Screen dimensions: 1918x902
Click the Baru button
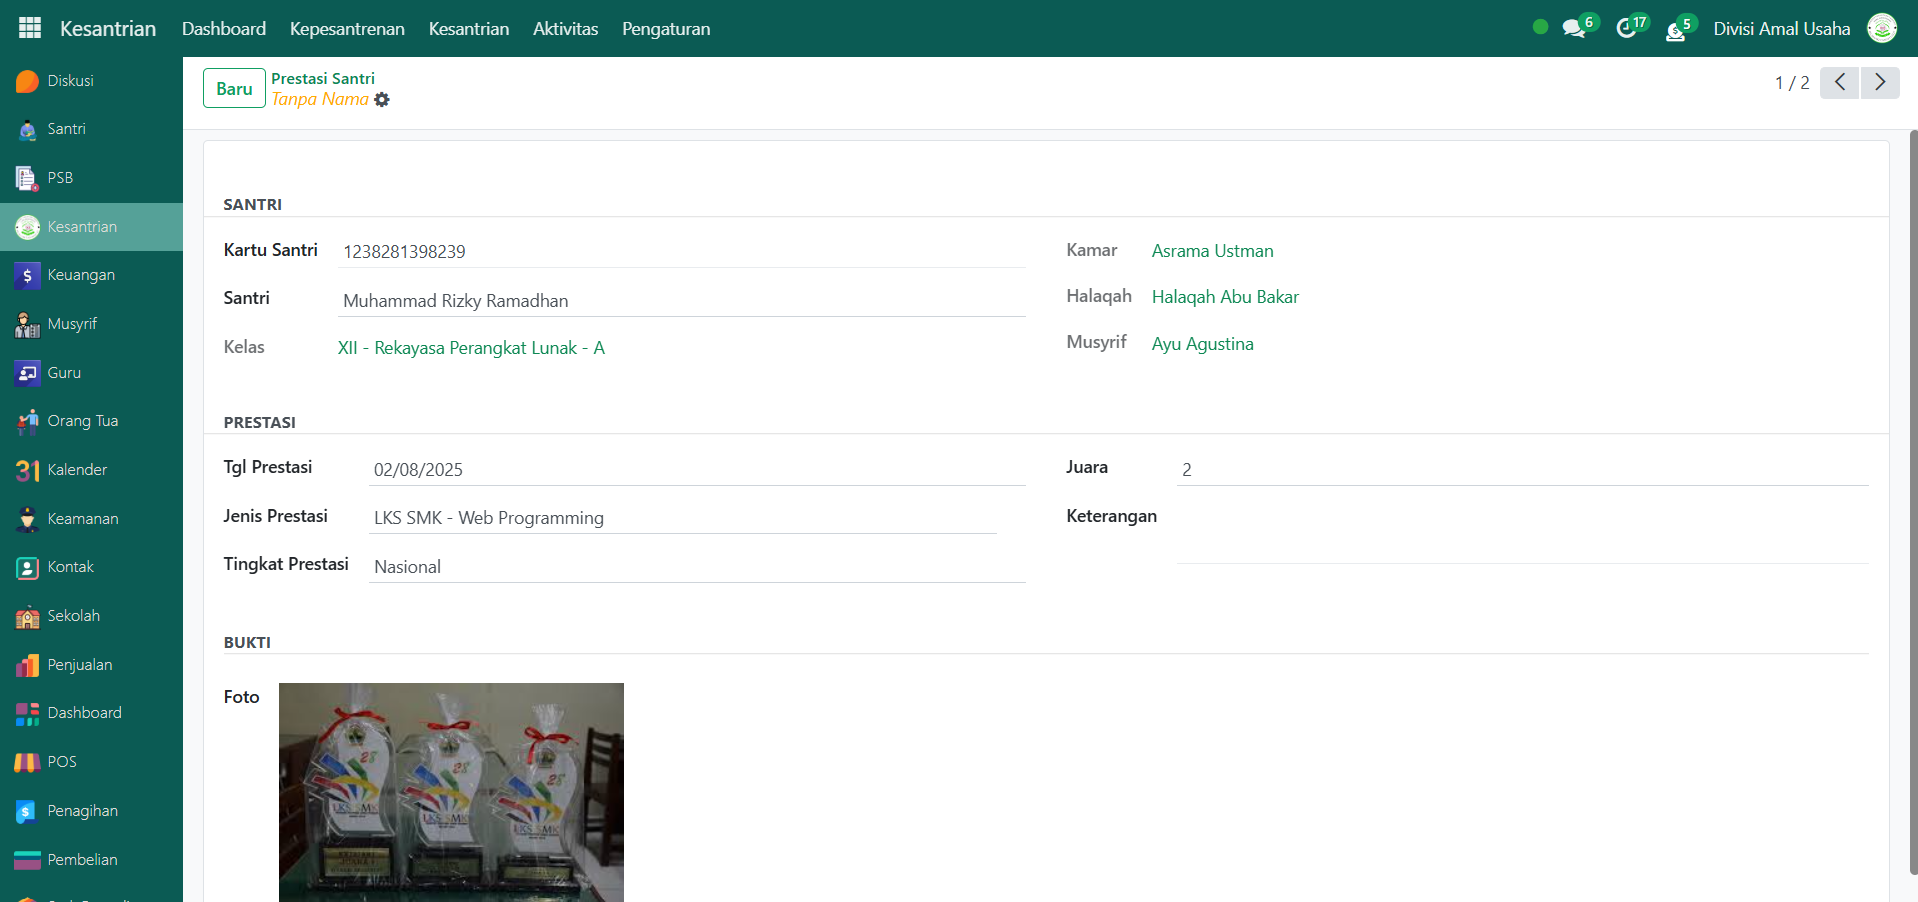[234, 88]
